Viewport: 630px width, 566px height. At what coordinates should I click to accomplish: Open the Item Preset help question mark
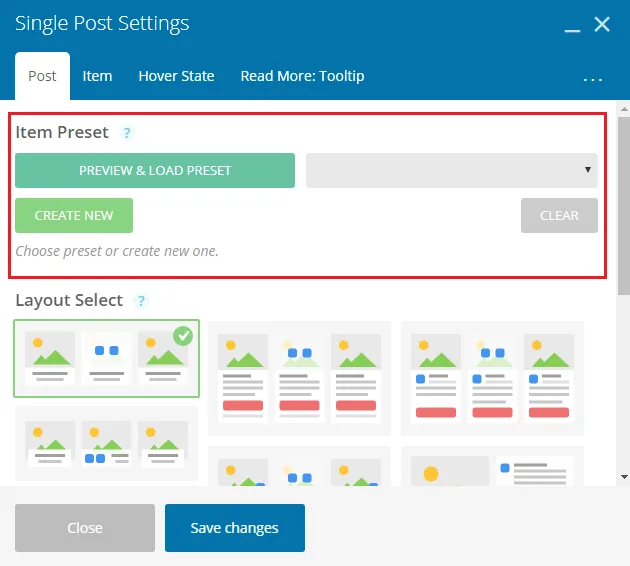[x=127, y=133]
